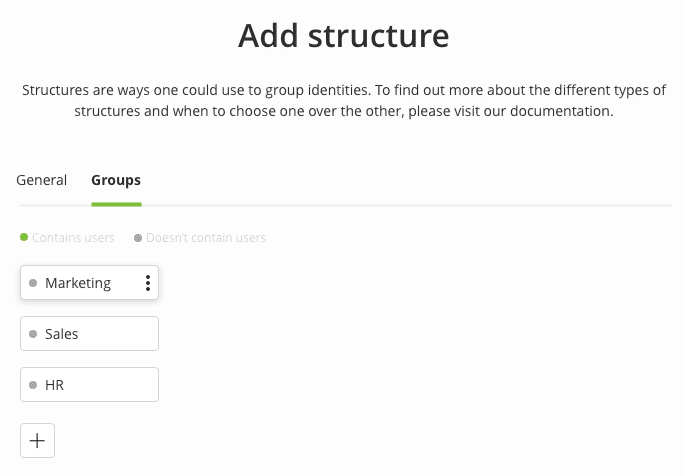Click the structures description paragraph's first line
The image size is (682, 476).
(343, 90)
